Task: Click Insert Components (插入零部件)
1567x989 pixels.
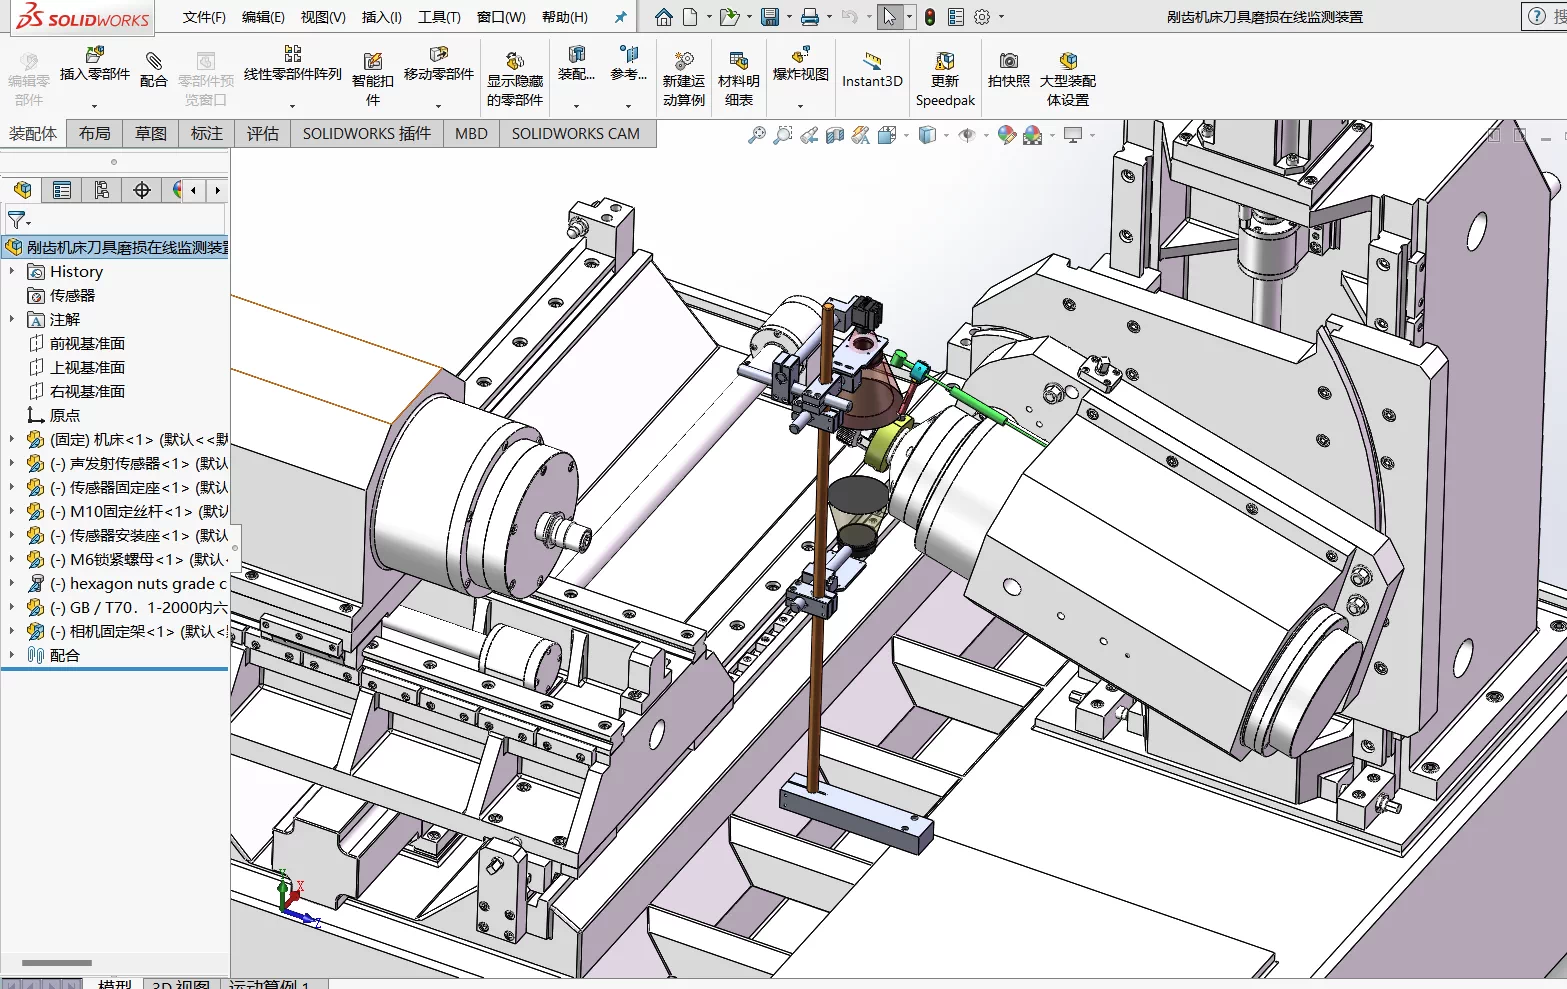Action: click(95, 65)
